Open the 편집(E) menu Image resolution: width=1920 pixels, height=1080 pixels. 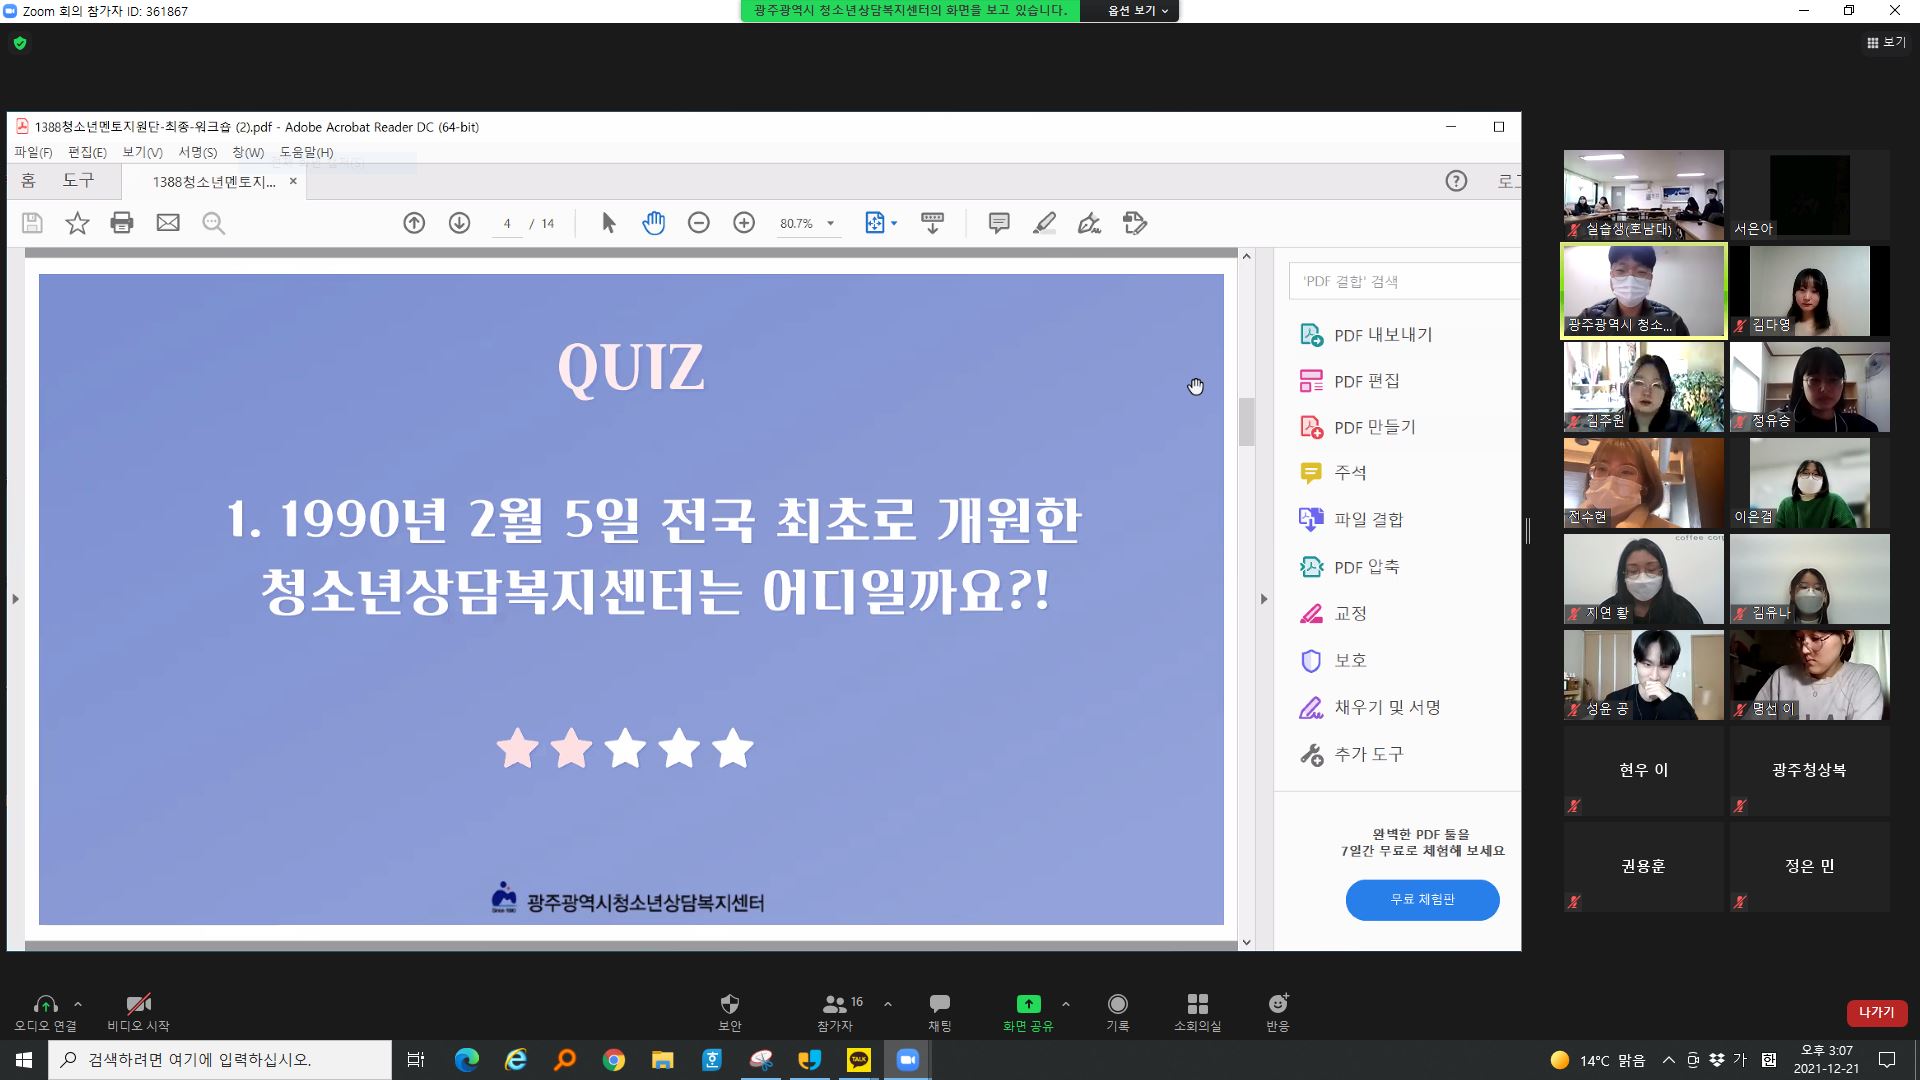[x=87, y=152]
